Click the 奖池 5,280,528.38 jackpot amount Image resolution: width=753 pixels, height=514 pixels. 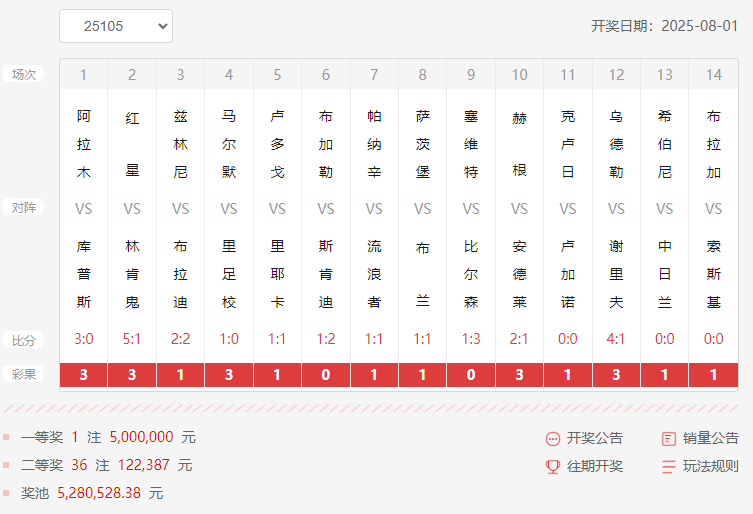[x=99, y=493]
